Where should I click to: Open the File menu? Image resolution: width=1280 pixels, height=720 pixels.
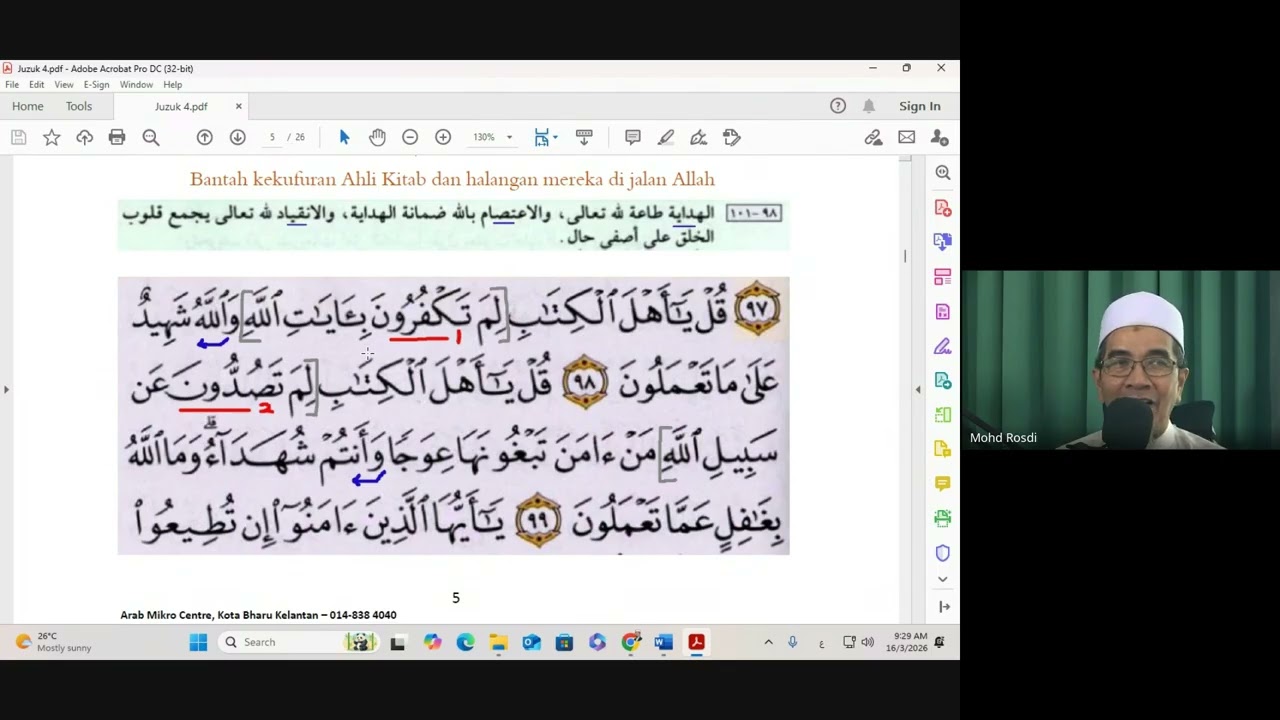12,85
